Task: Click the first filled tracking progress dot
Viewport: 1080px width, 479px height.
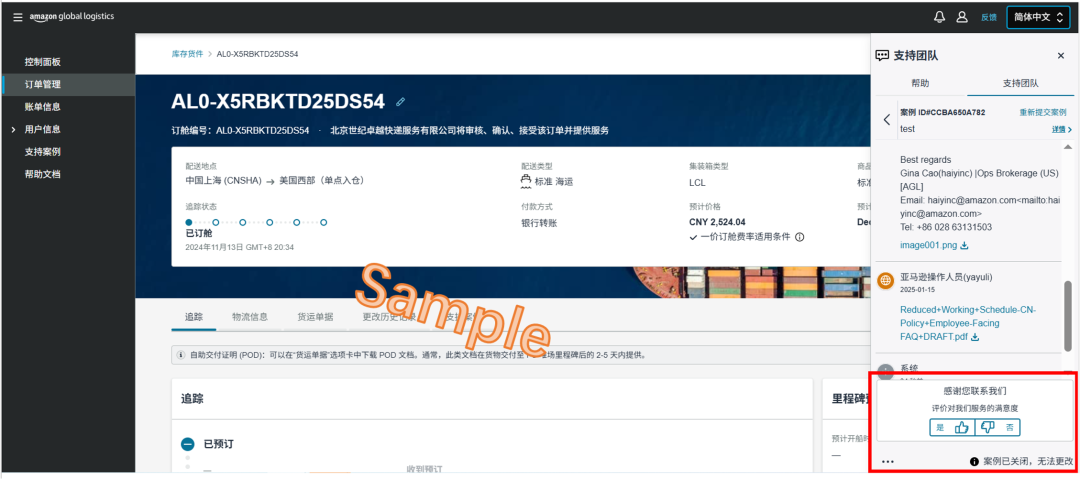Action: 189,223
